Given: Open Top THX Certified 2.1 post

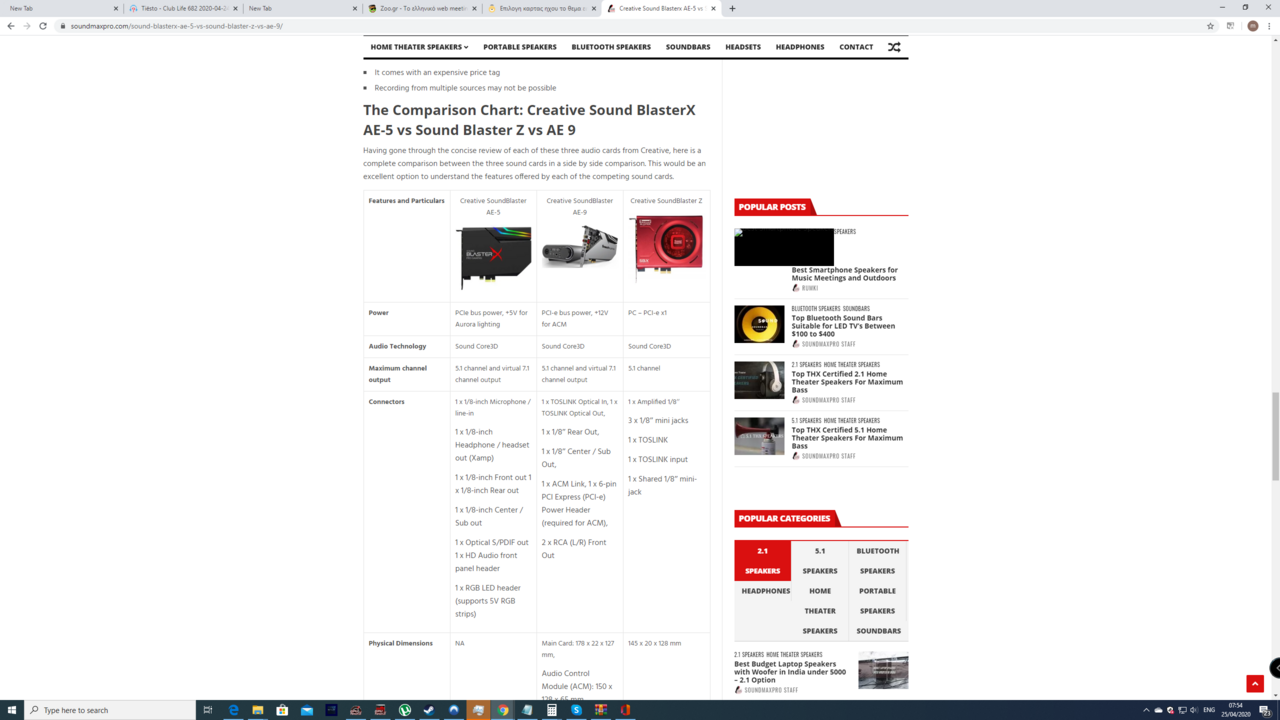Looking at the screenshot, I should coord(847,382).
